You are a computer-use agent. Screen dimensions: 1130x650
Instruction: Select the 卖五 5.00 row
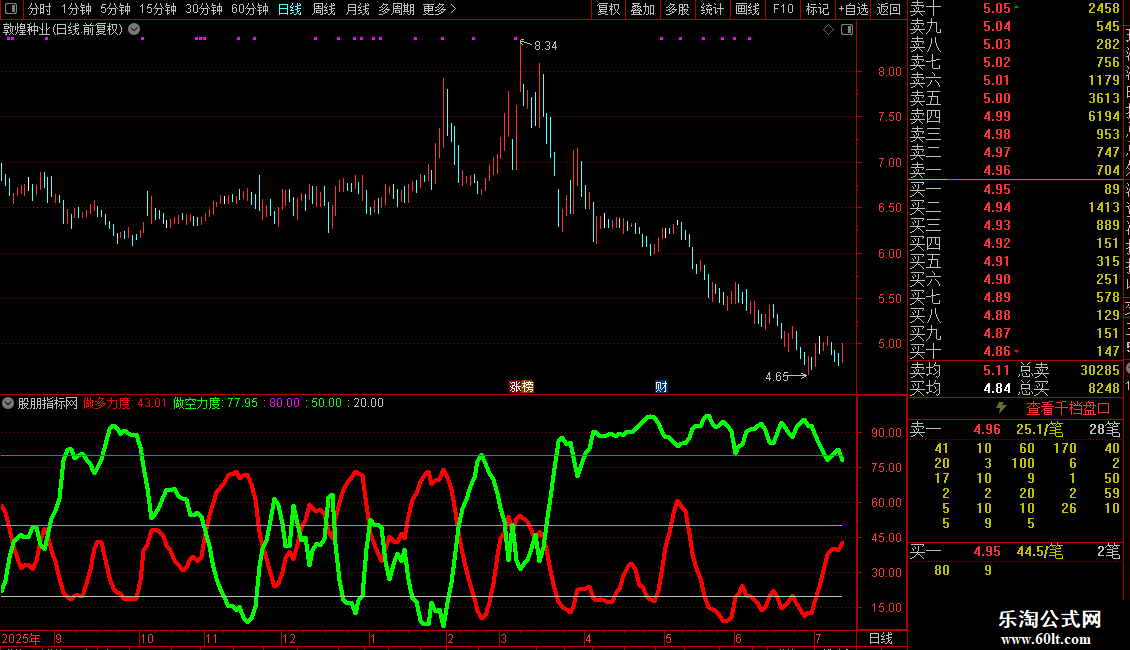[x=1015, y=98]
